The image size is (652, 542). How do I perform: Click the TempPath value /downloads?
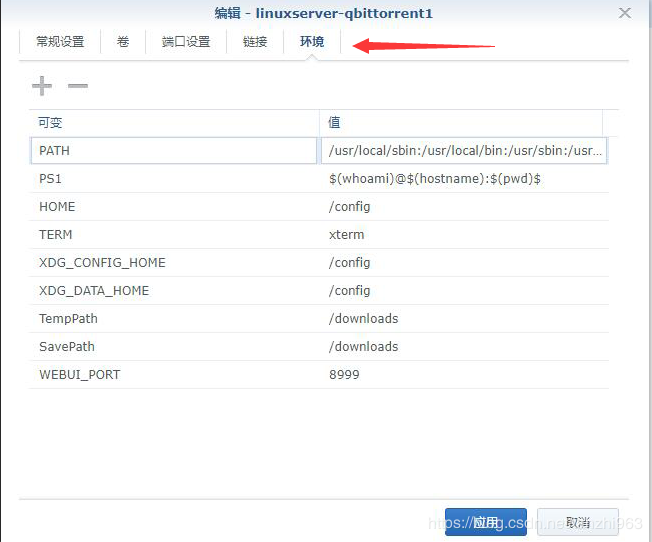pyautogui.click(x=363, y=318)
